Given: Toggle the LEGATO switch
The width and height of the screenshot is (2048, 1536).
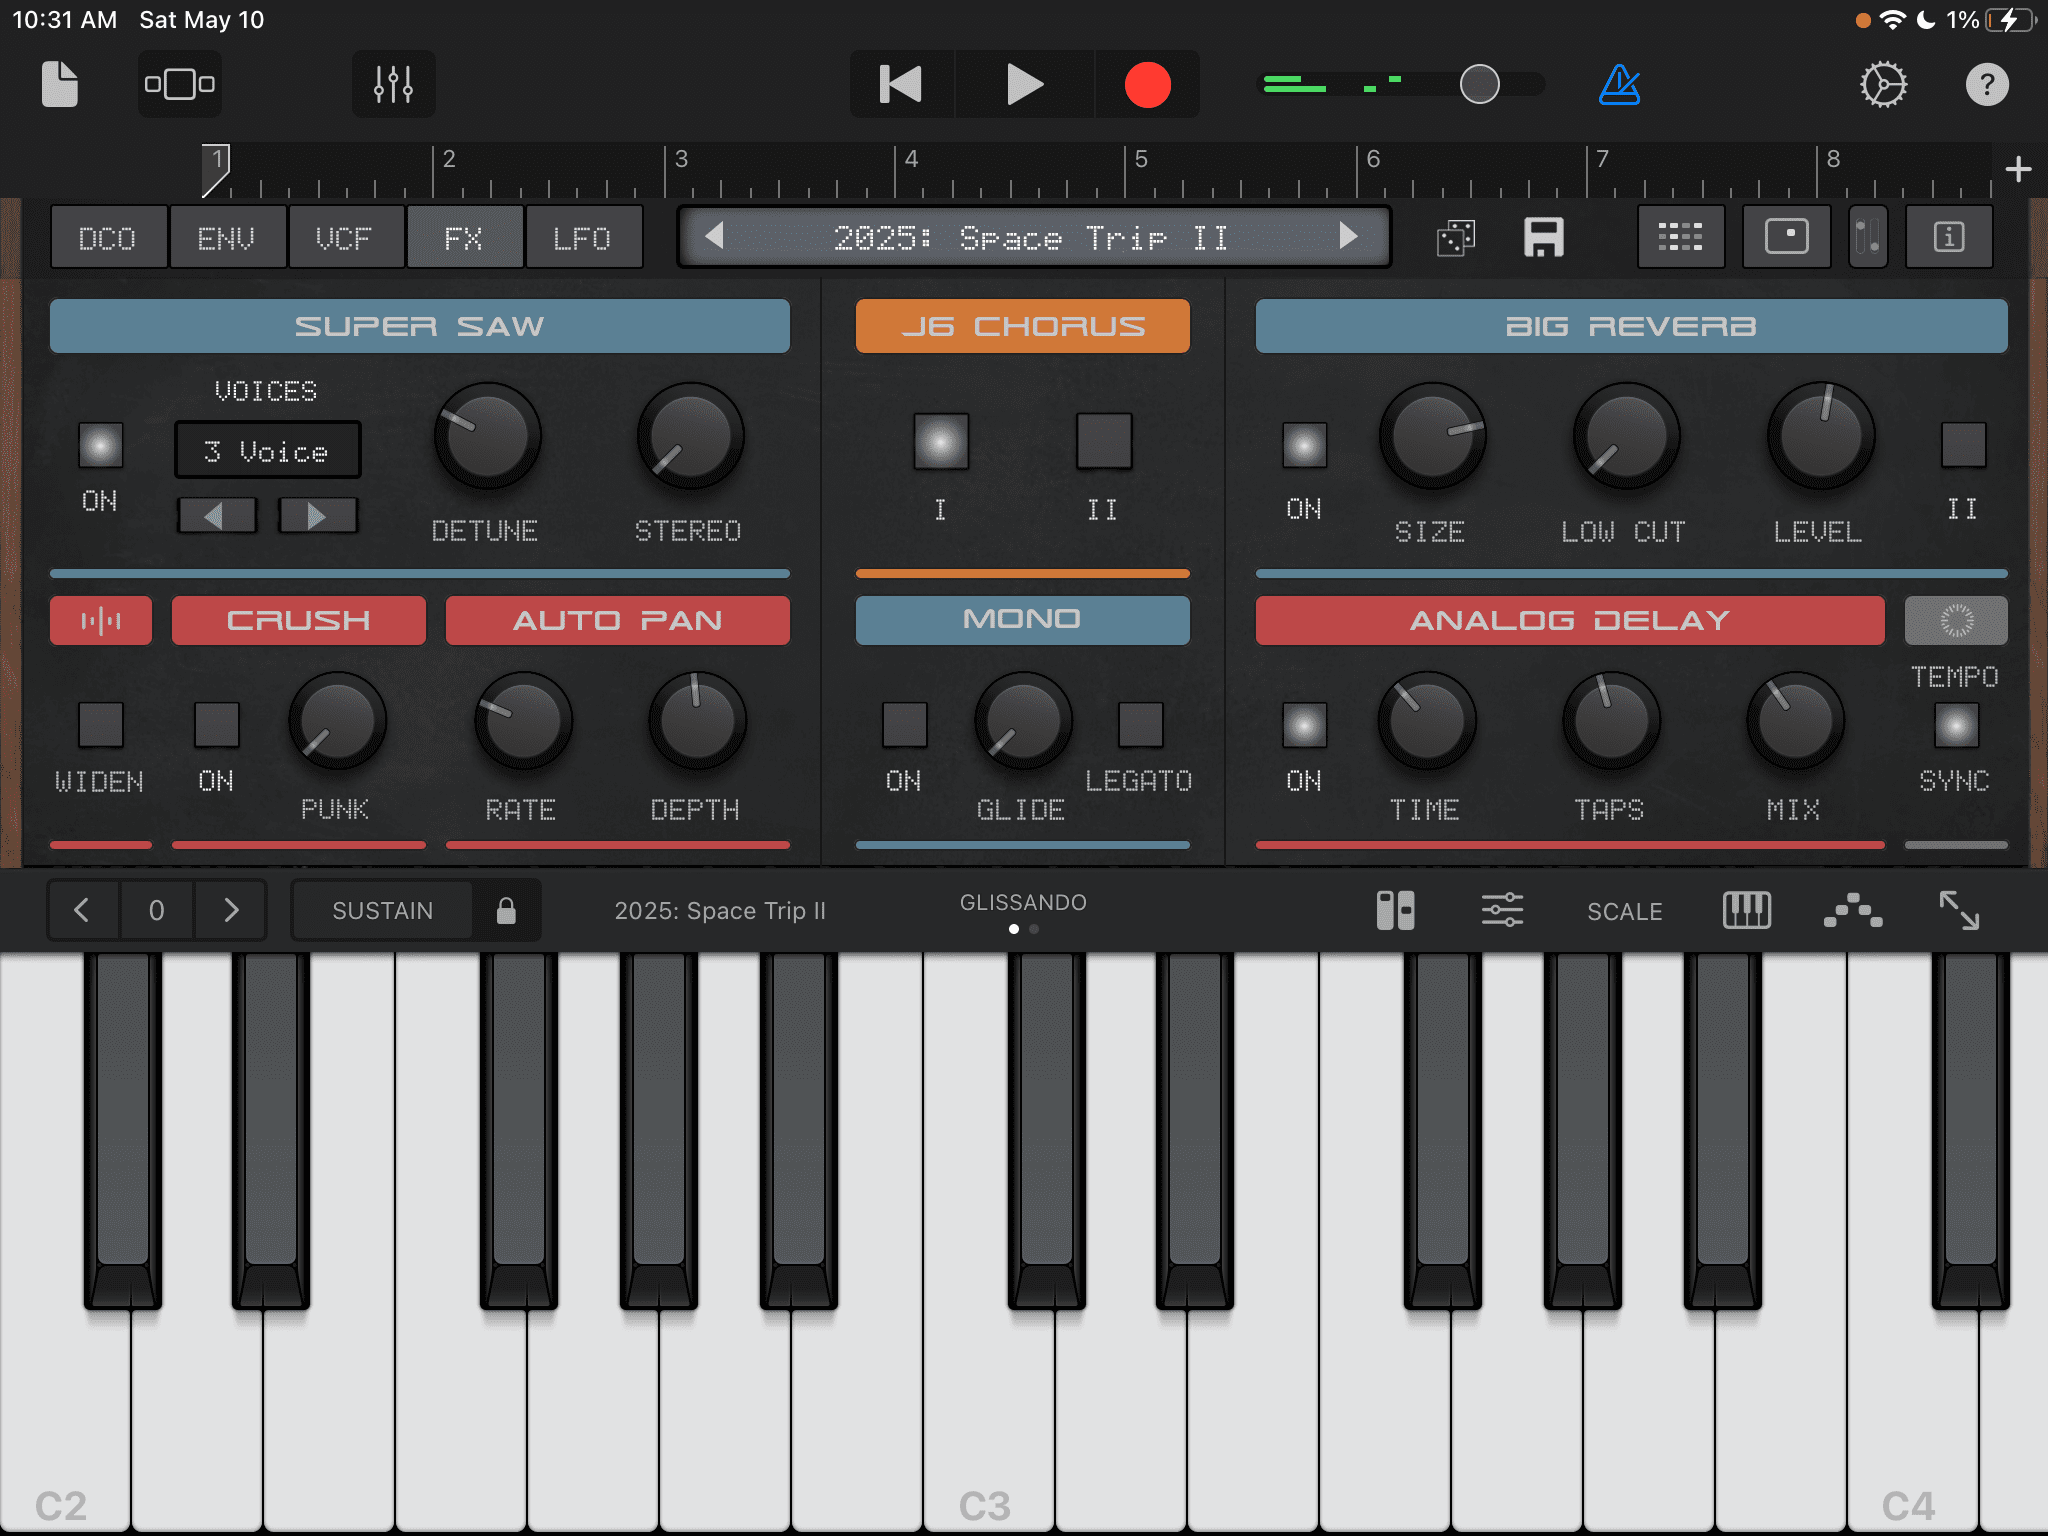Looking at the screenshot, I should coord(1141,725).
